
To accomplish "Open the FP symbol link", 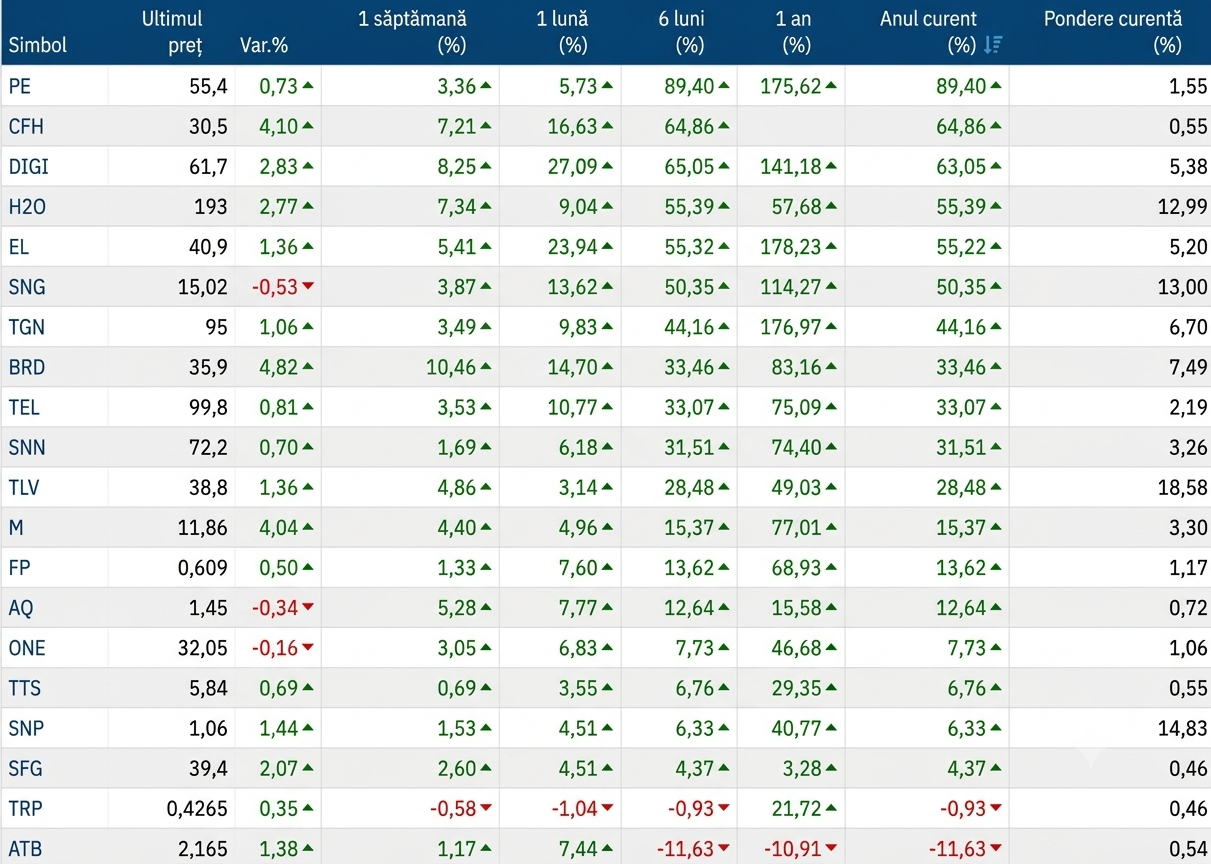I will click(20, 567).
